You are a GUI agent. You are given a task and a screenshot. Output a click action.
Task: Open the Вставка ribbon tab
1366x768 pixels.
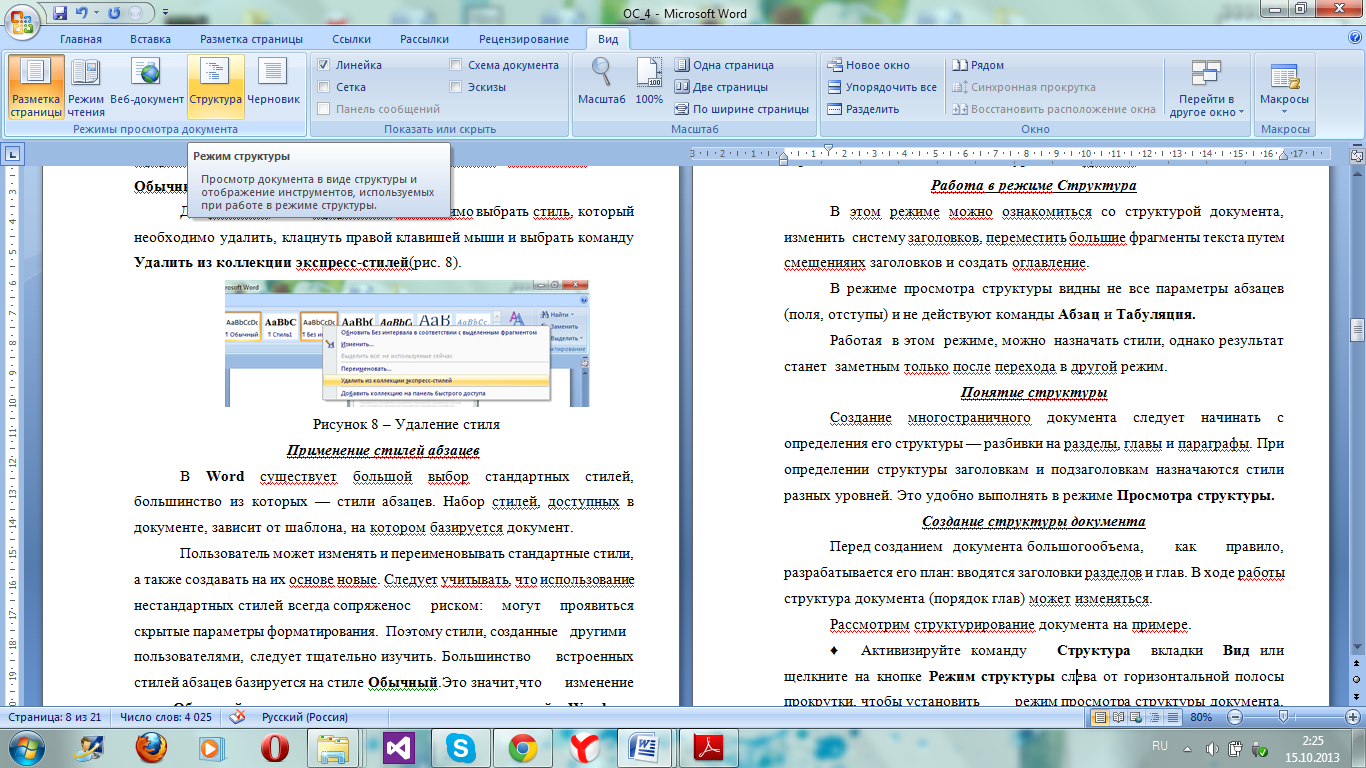(x=150, y=39)
